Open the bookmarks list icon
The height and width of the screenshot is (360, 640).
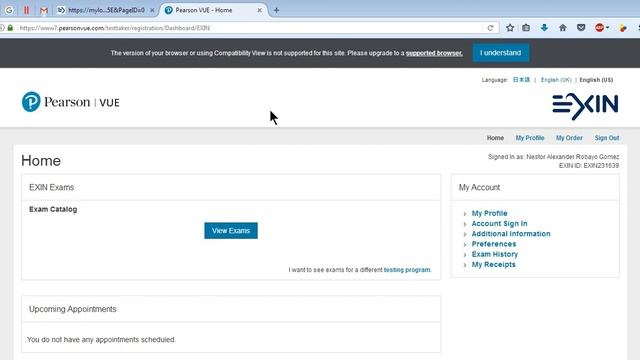526,28
